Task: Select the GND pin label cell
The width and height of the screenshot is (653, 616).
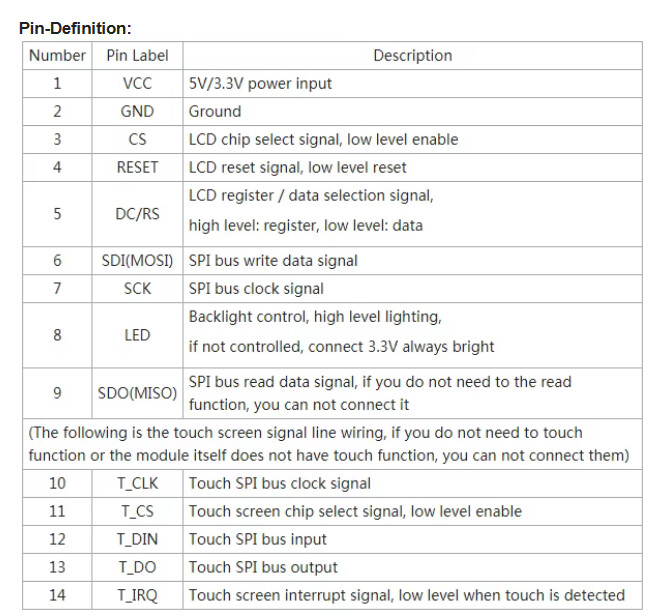Action: (137, 112)
